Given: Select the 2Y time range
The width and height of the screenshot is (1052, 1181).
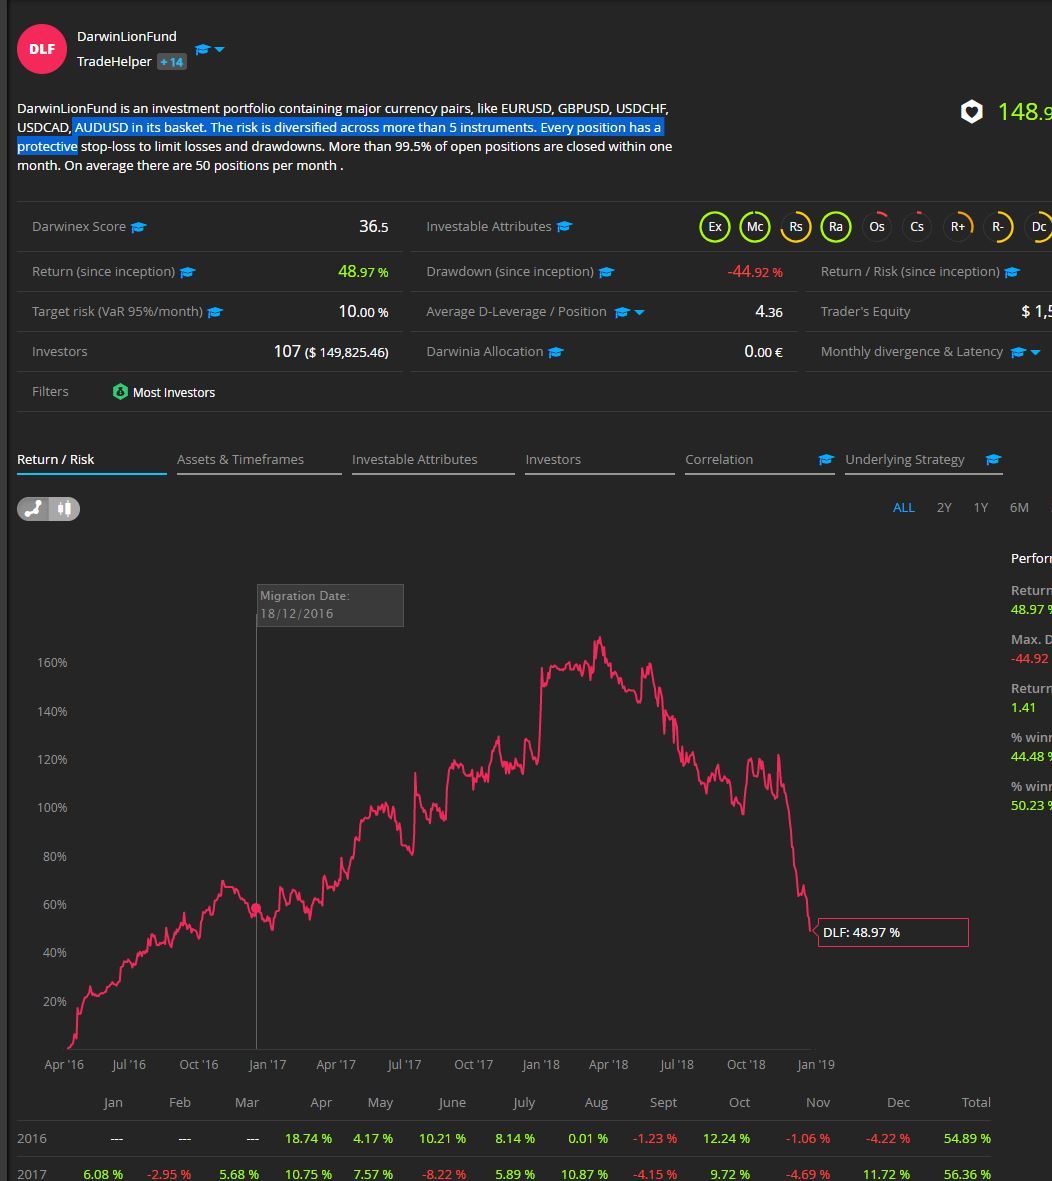Looking at the screenshot, I should click(x=944, y=508).
